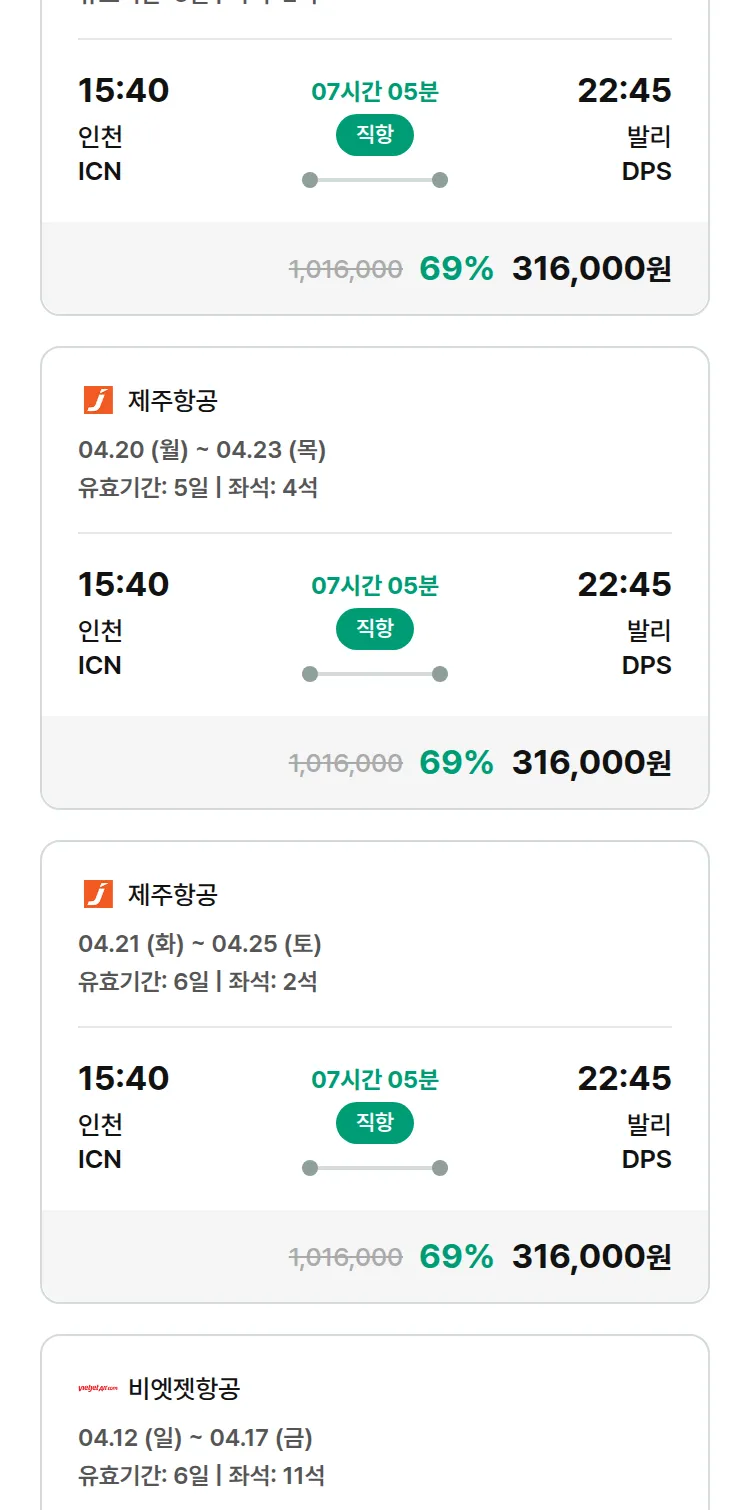Click the Jeju Air logo in the 04.21 flight card
This screenshot has height=1510, width=750.
[98, 894]
